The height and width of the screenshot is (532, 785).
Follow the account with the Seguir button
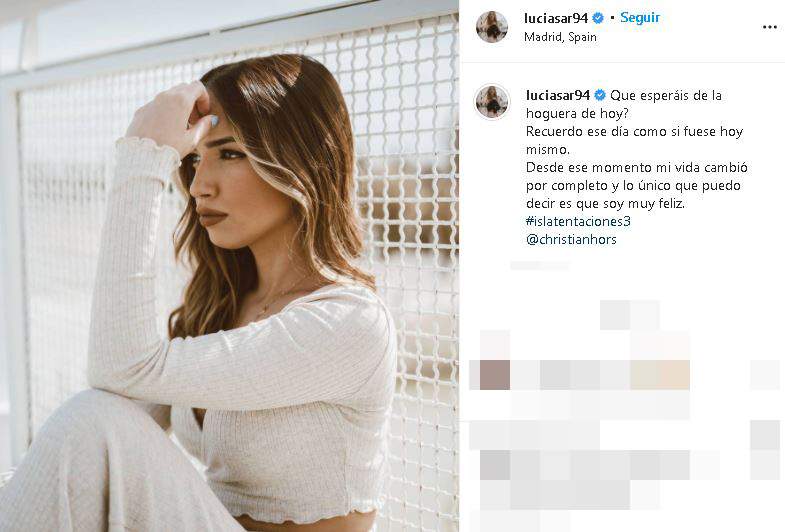tap(640, 18)
